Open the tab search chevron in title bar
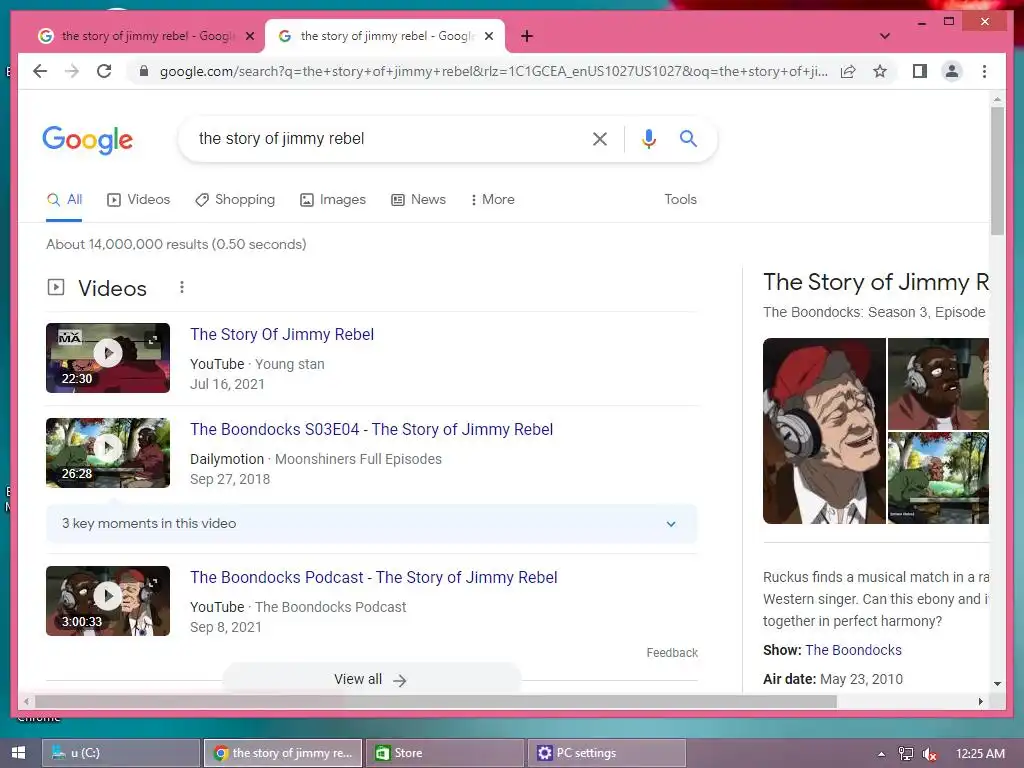 [885, 36]
